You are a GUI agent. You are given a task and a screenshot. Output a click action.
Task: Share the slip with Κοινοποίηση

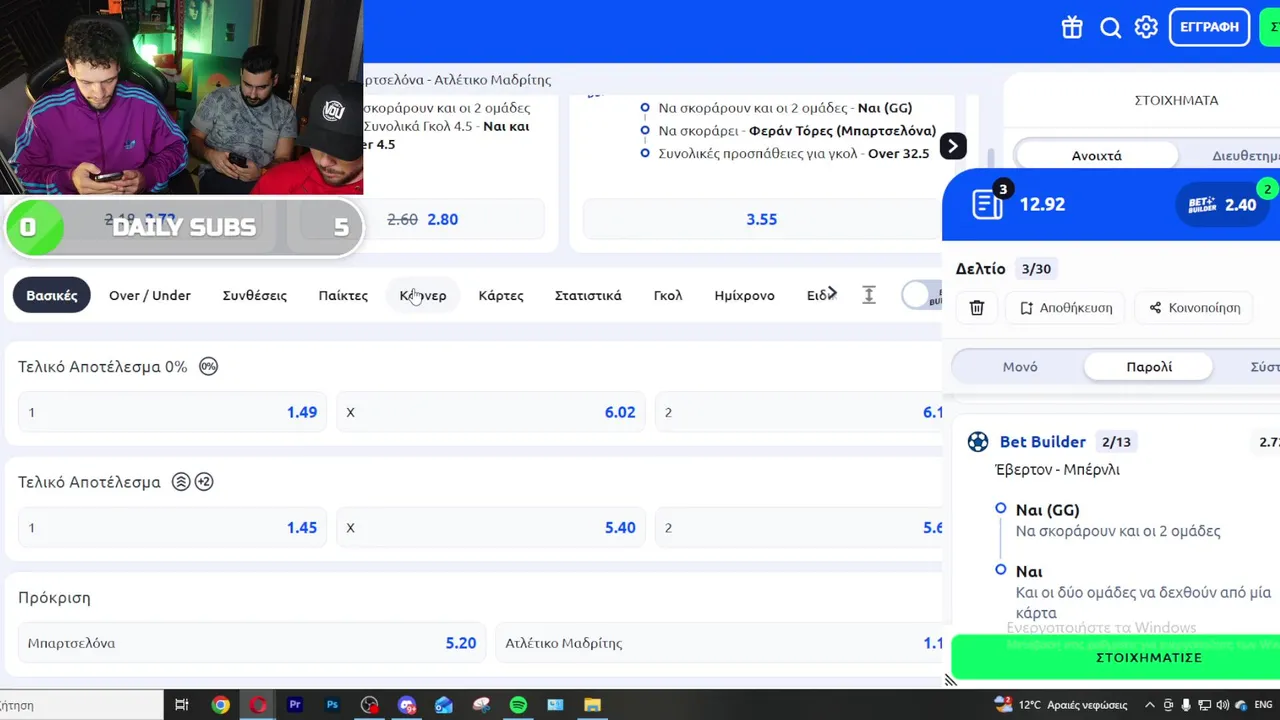click(1195, 308)
